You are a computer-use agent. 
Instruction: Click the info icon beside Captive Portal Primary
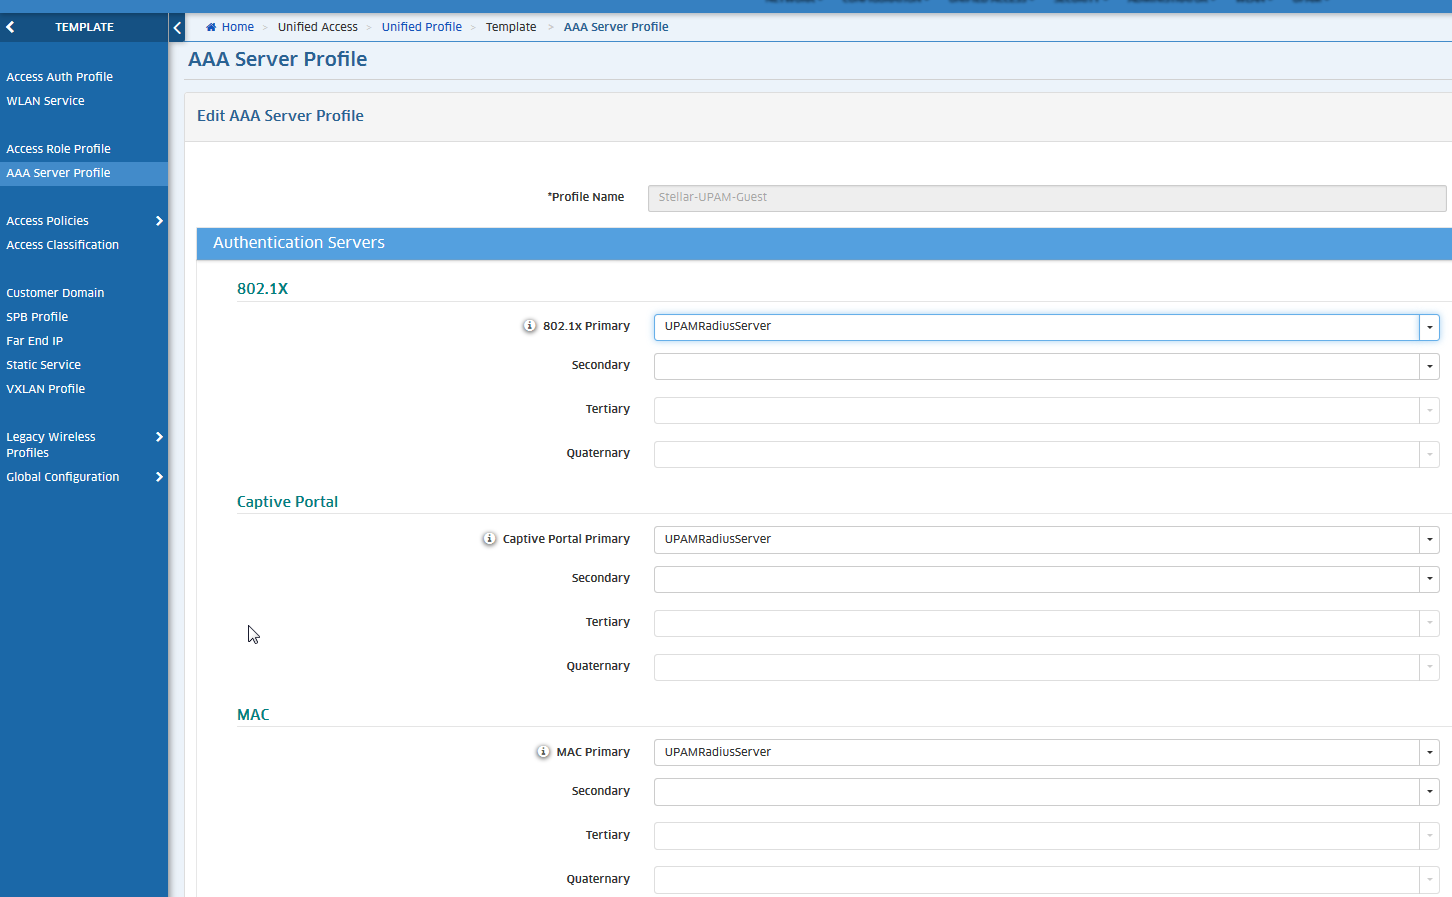pyautogui.click(x=489, y=539)
